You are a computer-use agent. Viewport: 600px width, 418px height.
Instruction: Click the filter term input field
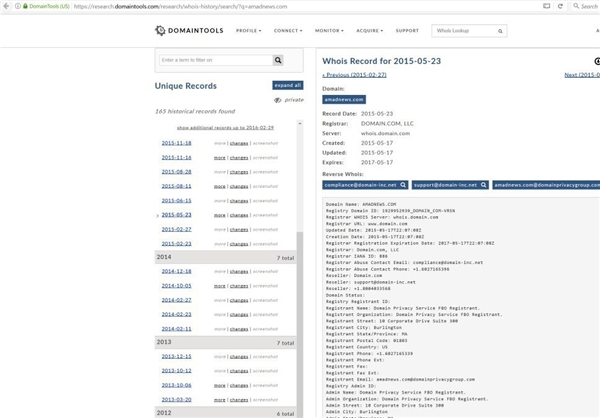pyautogui.click(x=216, y=60)
